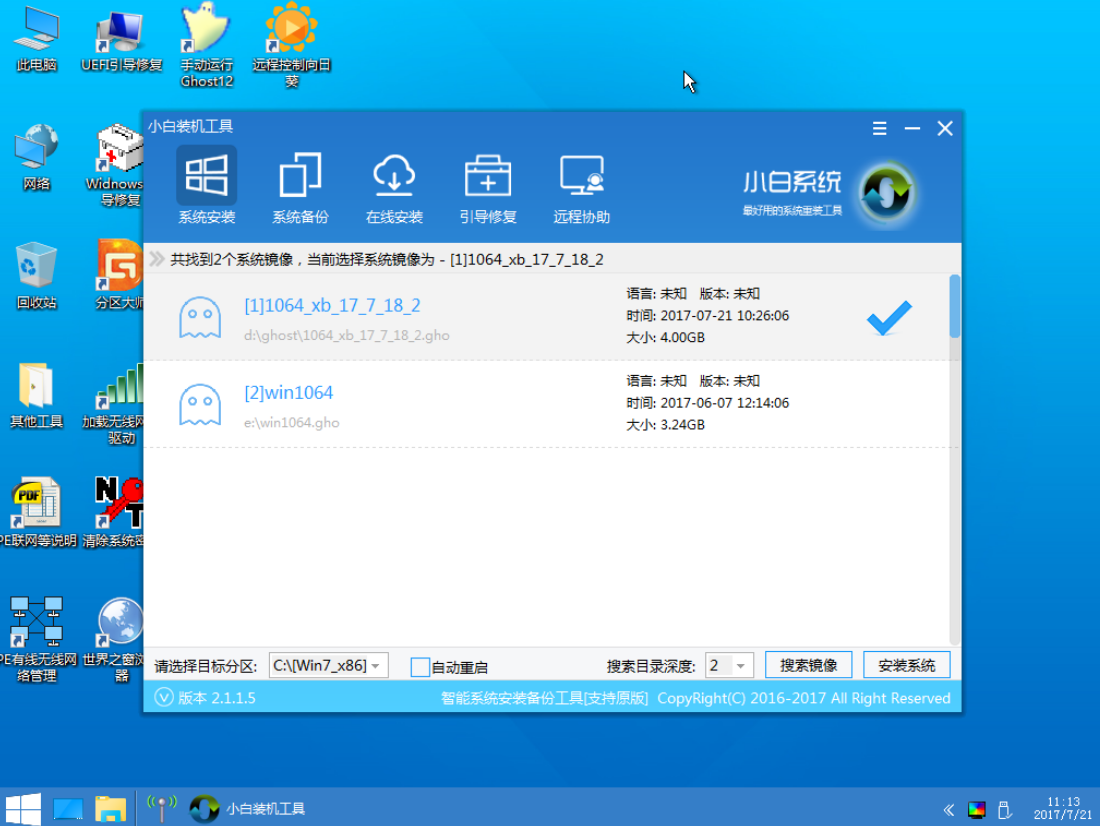The width and height of the screenshot is (1100, 826).
Task: Click path d:\ghost\1064_xb_17_7_18_2.gho
Action: point(347,335)
